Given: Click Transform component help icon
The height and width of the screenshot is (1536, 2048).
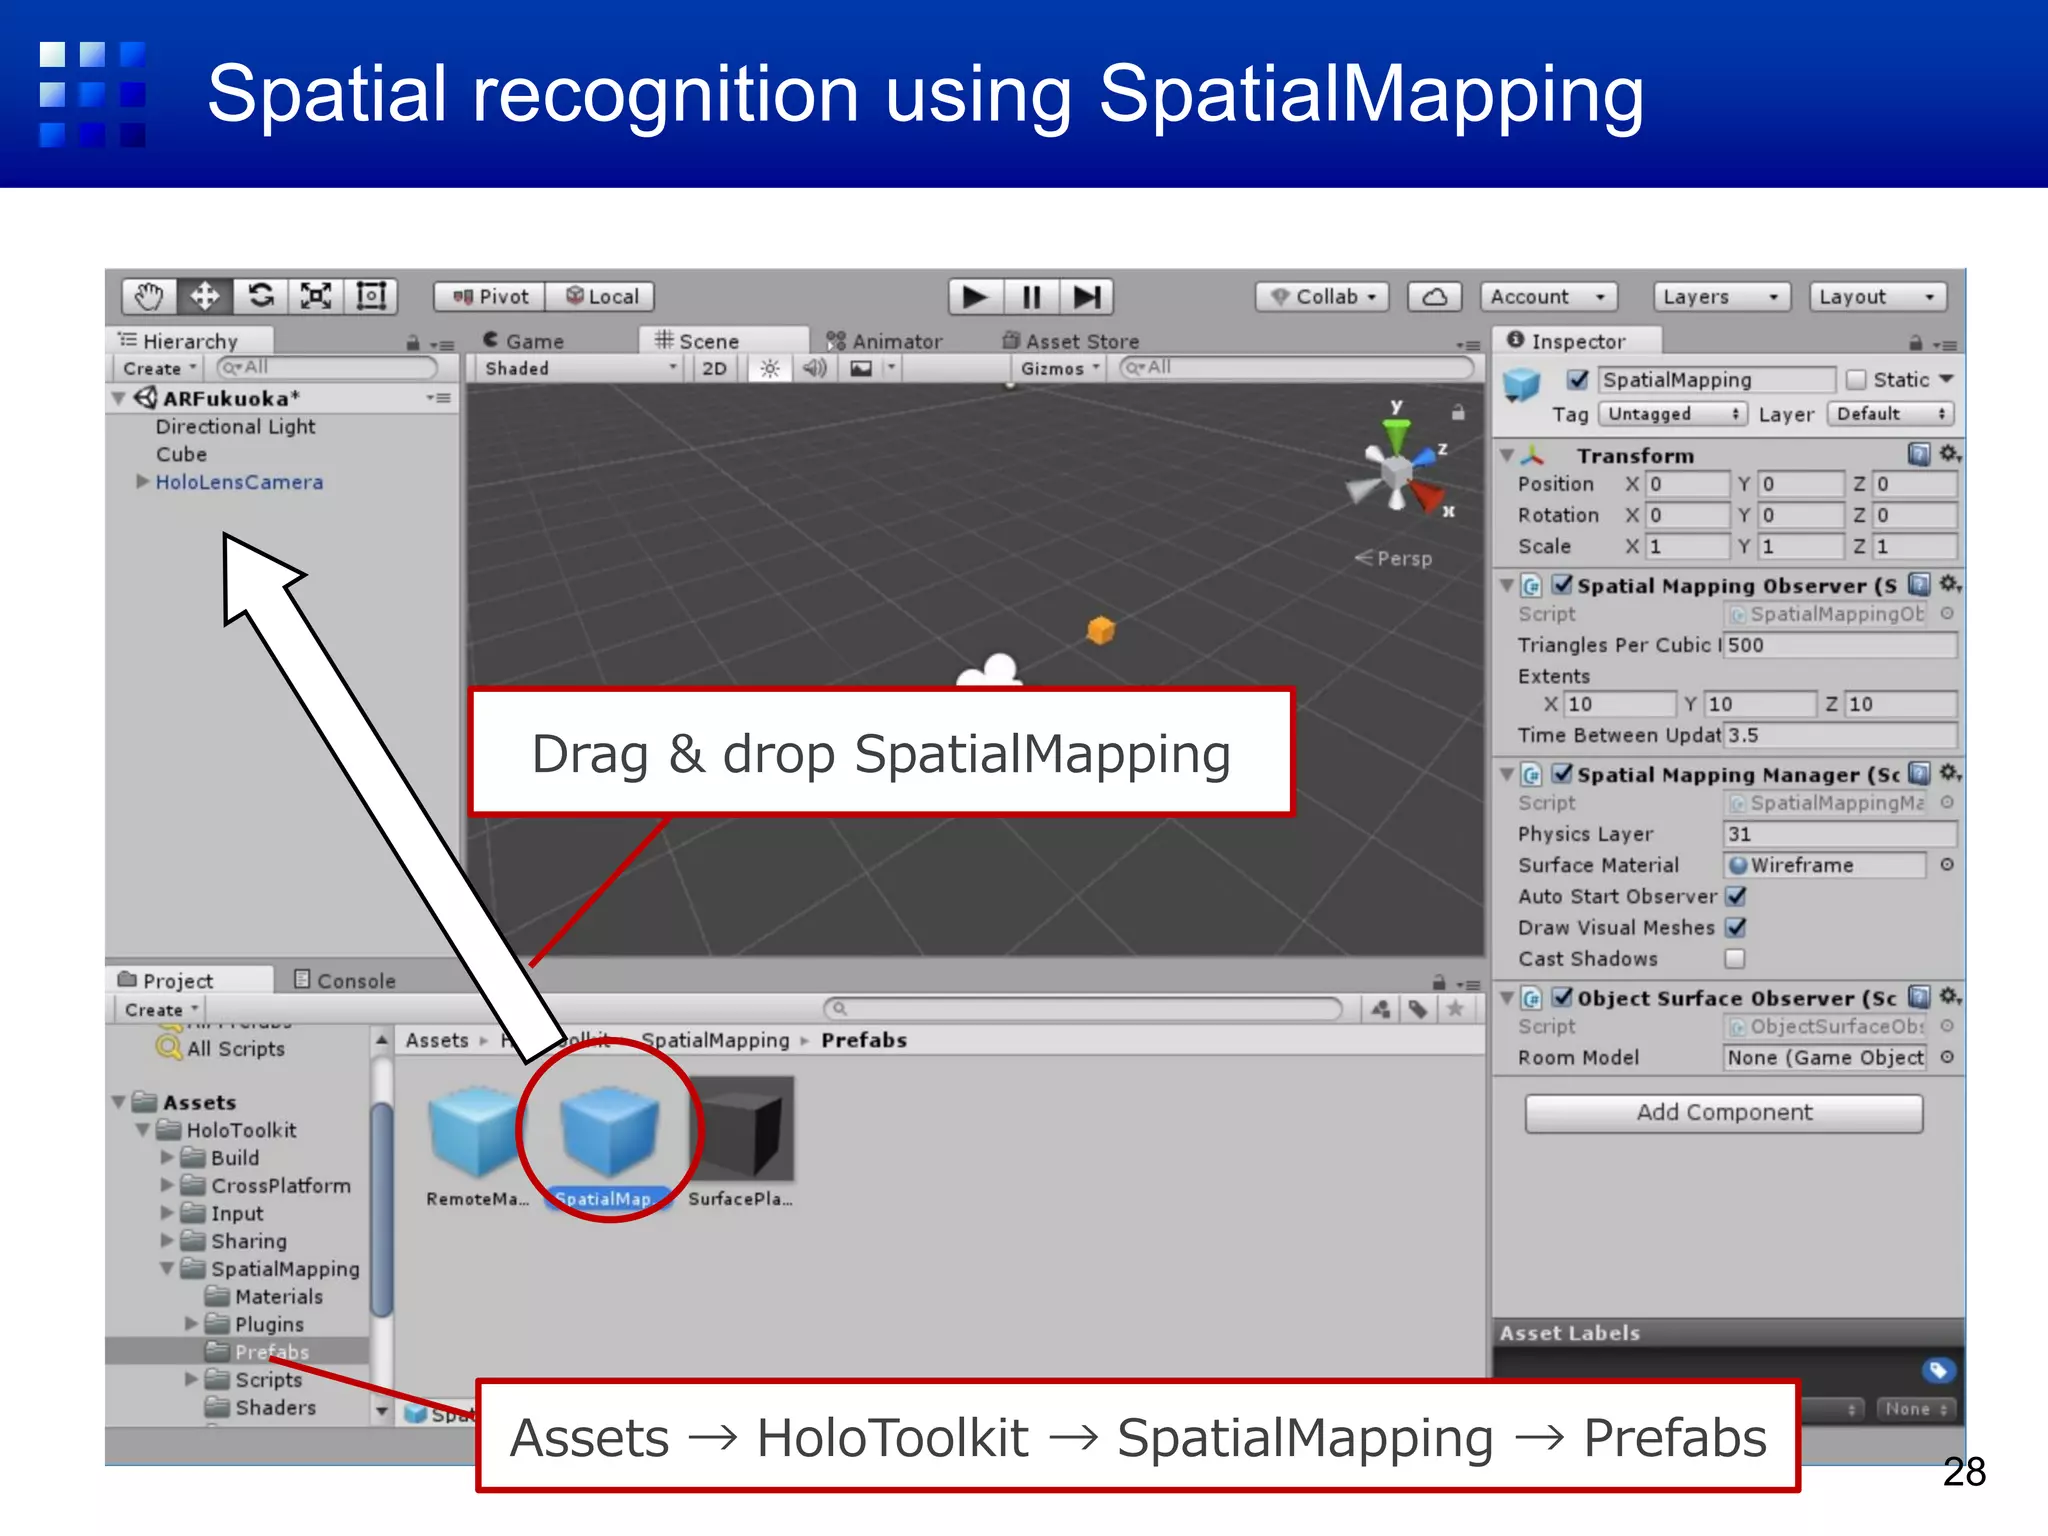Looking at the screenshot, I should tap(1918, 455).
